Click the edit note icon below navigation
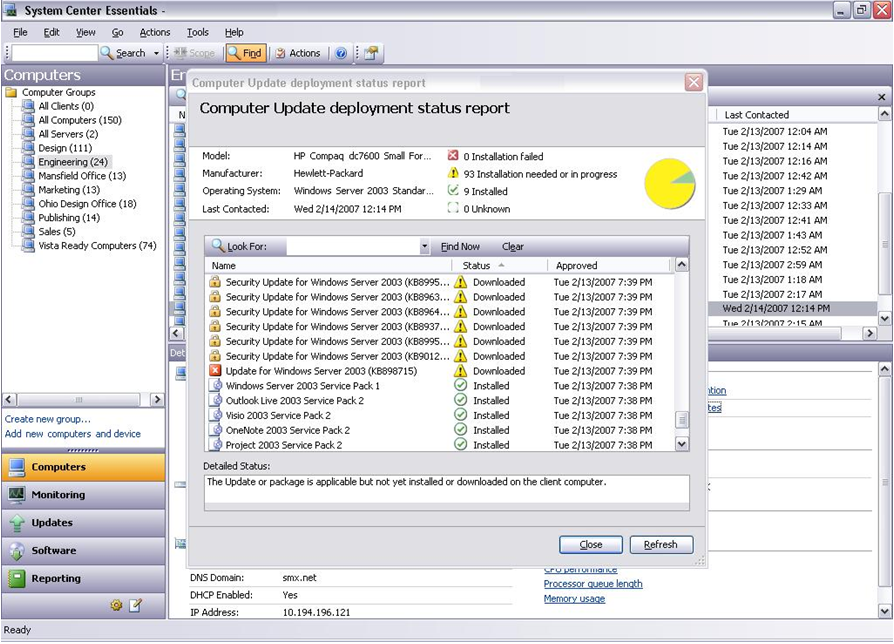Image resolution: width=894 pixels, height=644 pixels. coord(135,605)
